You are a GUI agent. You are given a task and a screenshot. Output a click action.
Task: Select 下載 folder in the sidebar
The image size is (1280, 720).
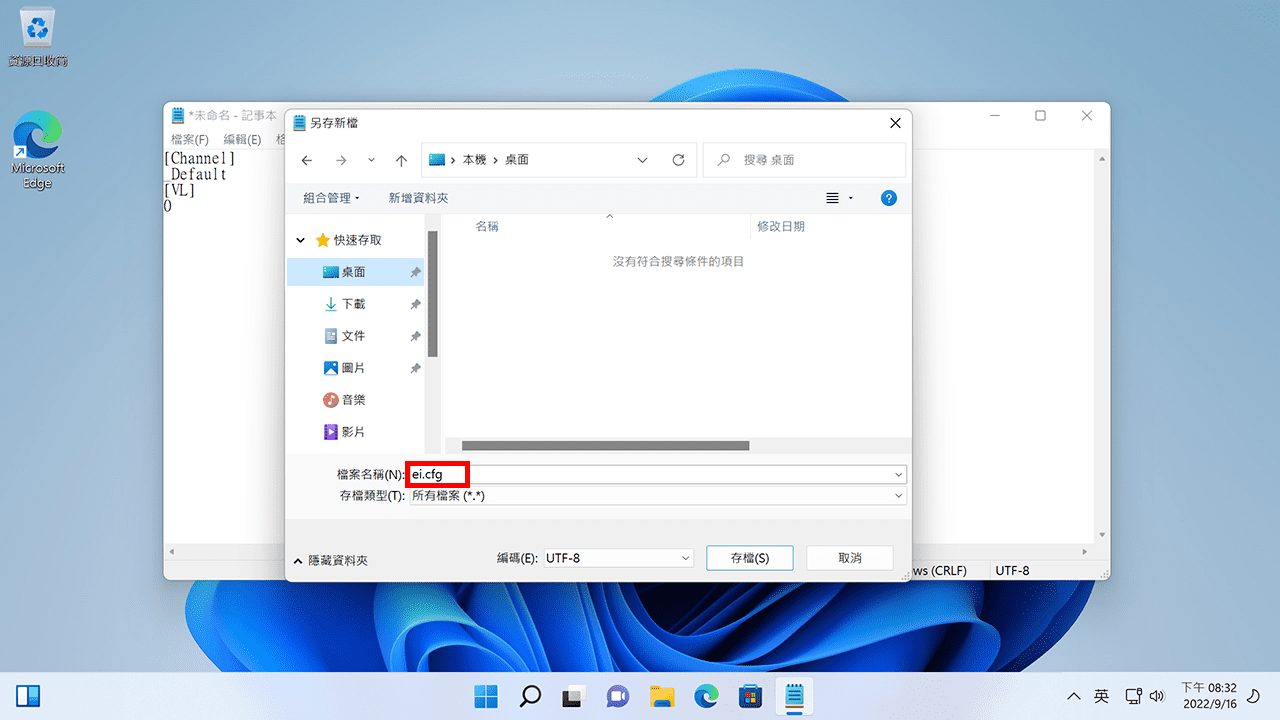click(x=353, y=304)
